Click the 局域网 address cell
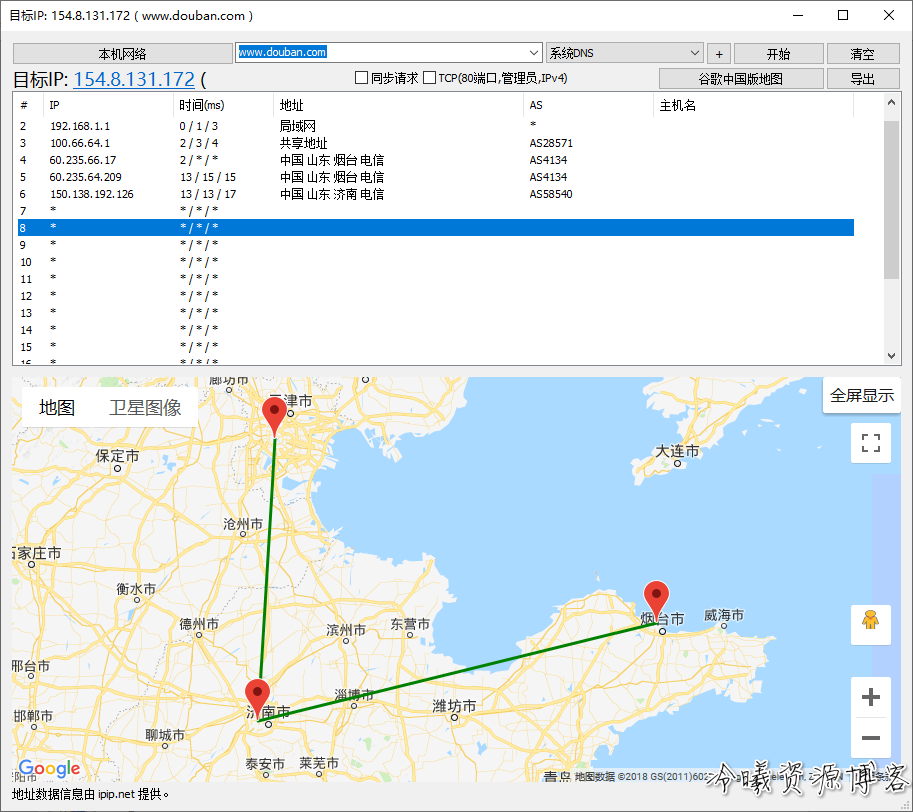 pyautogui.click(x=298, y=126)
